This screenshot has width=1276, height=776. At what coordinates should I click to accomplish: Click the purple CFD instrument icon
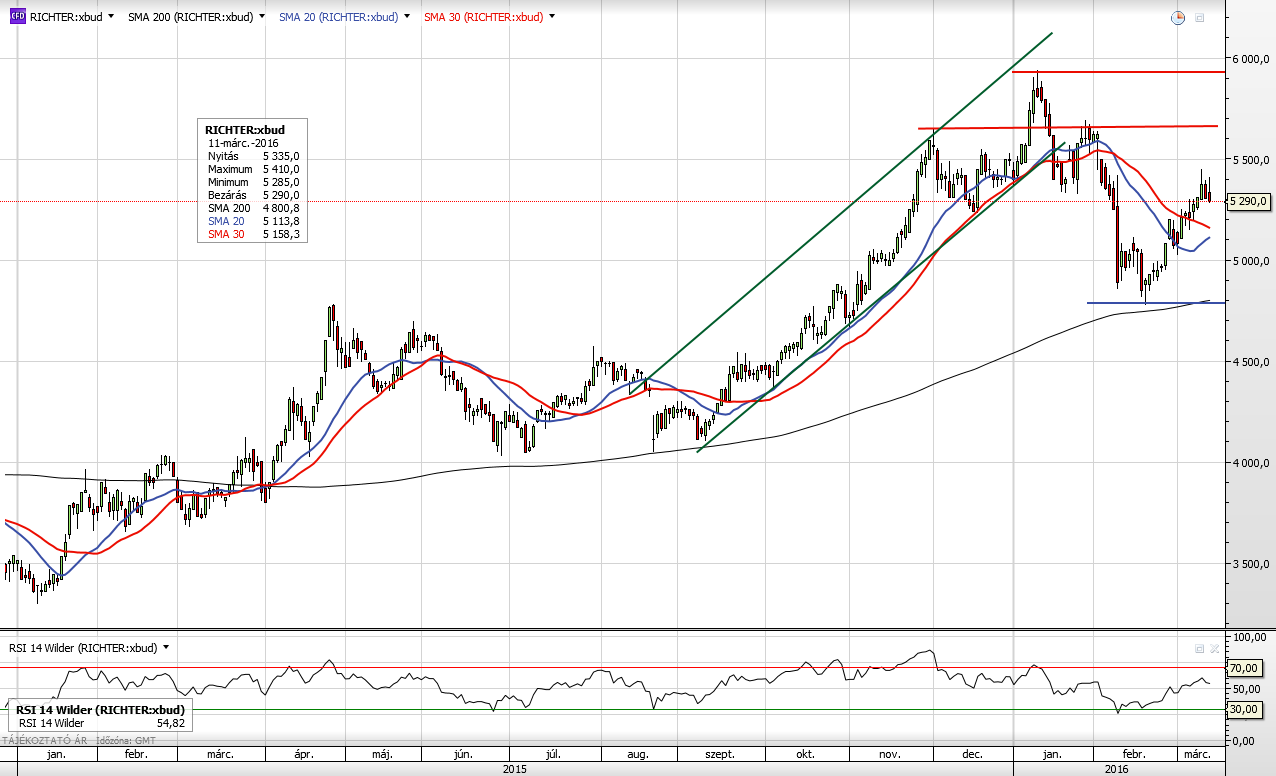click(x=17, y=17)
